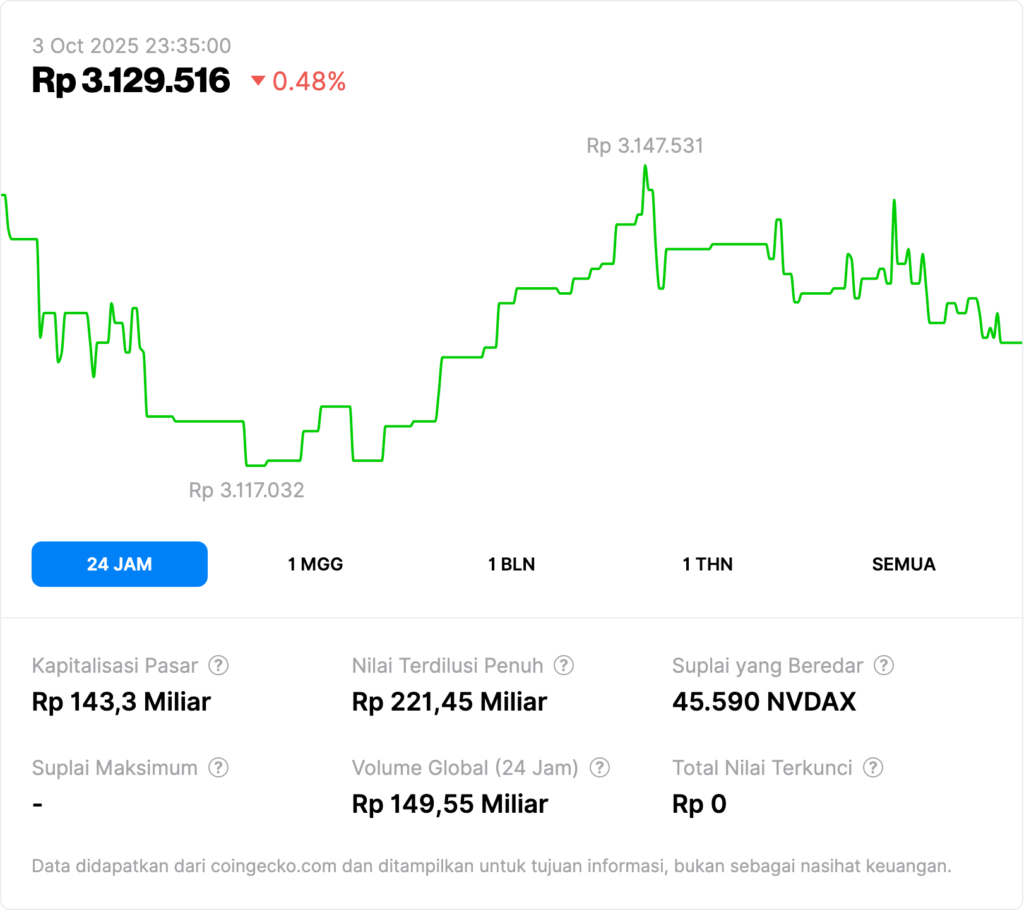Click the Rp 143,3 Miliar market cap value
Viewport: 1024px width, 910px height.
(x=121, y=702)
